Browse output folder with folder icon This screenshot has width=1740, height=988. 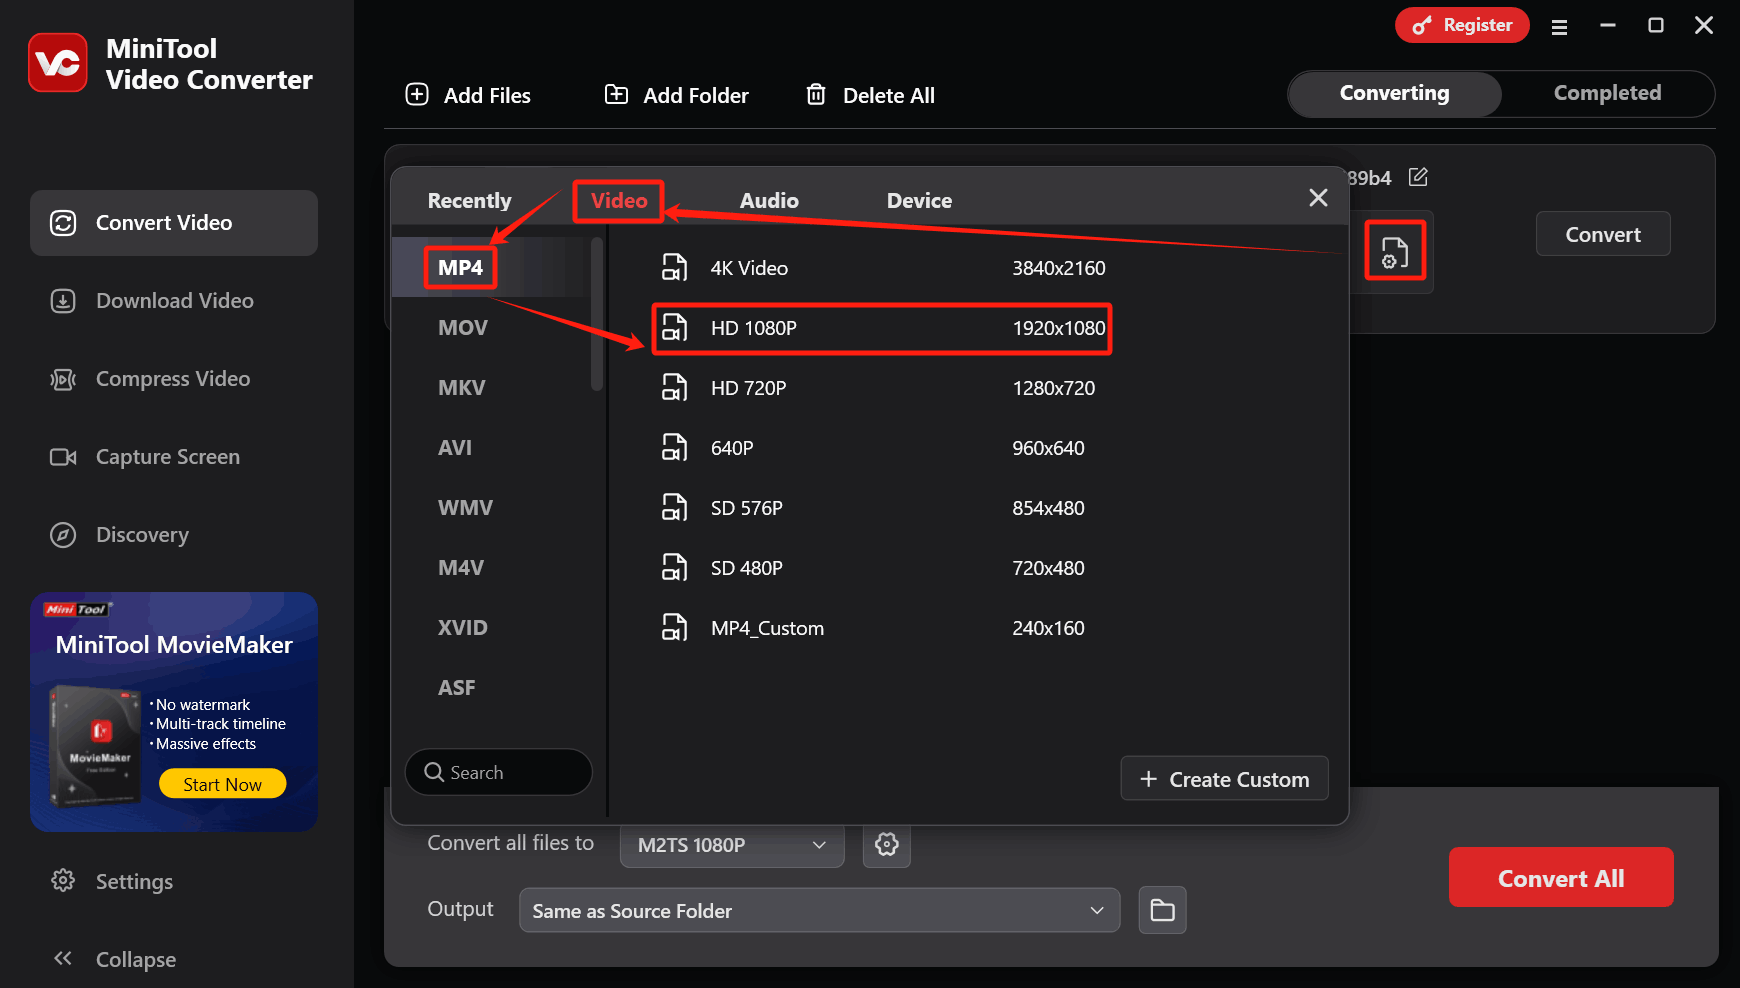[x=1162, y=910]
